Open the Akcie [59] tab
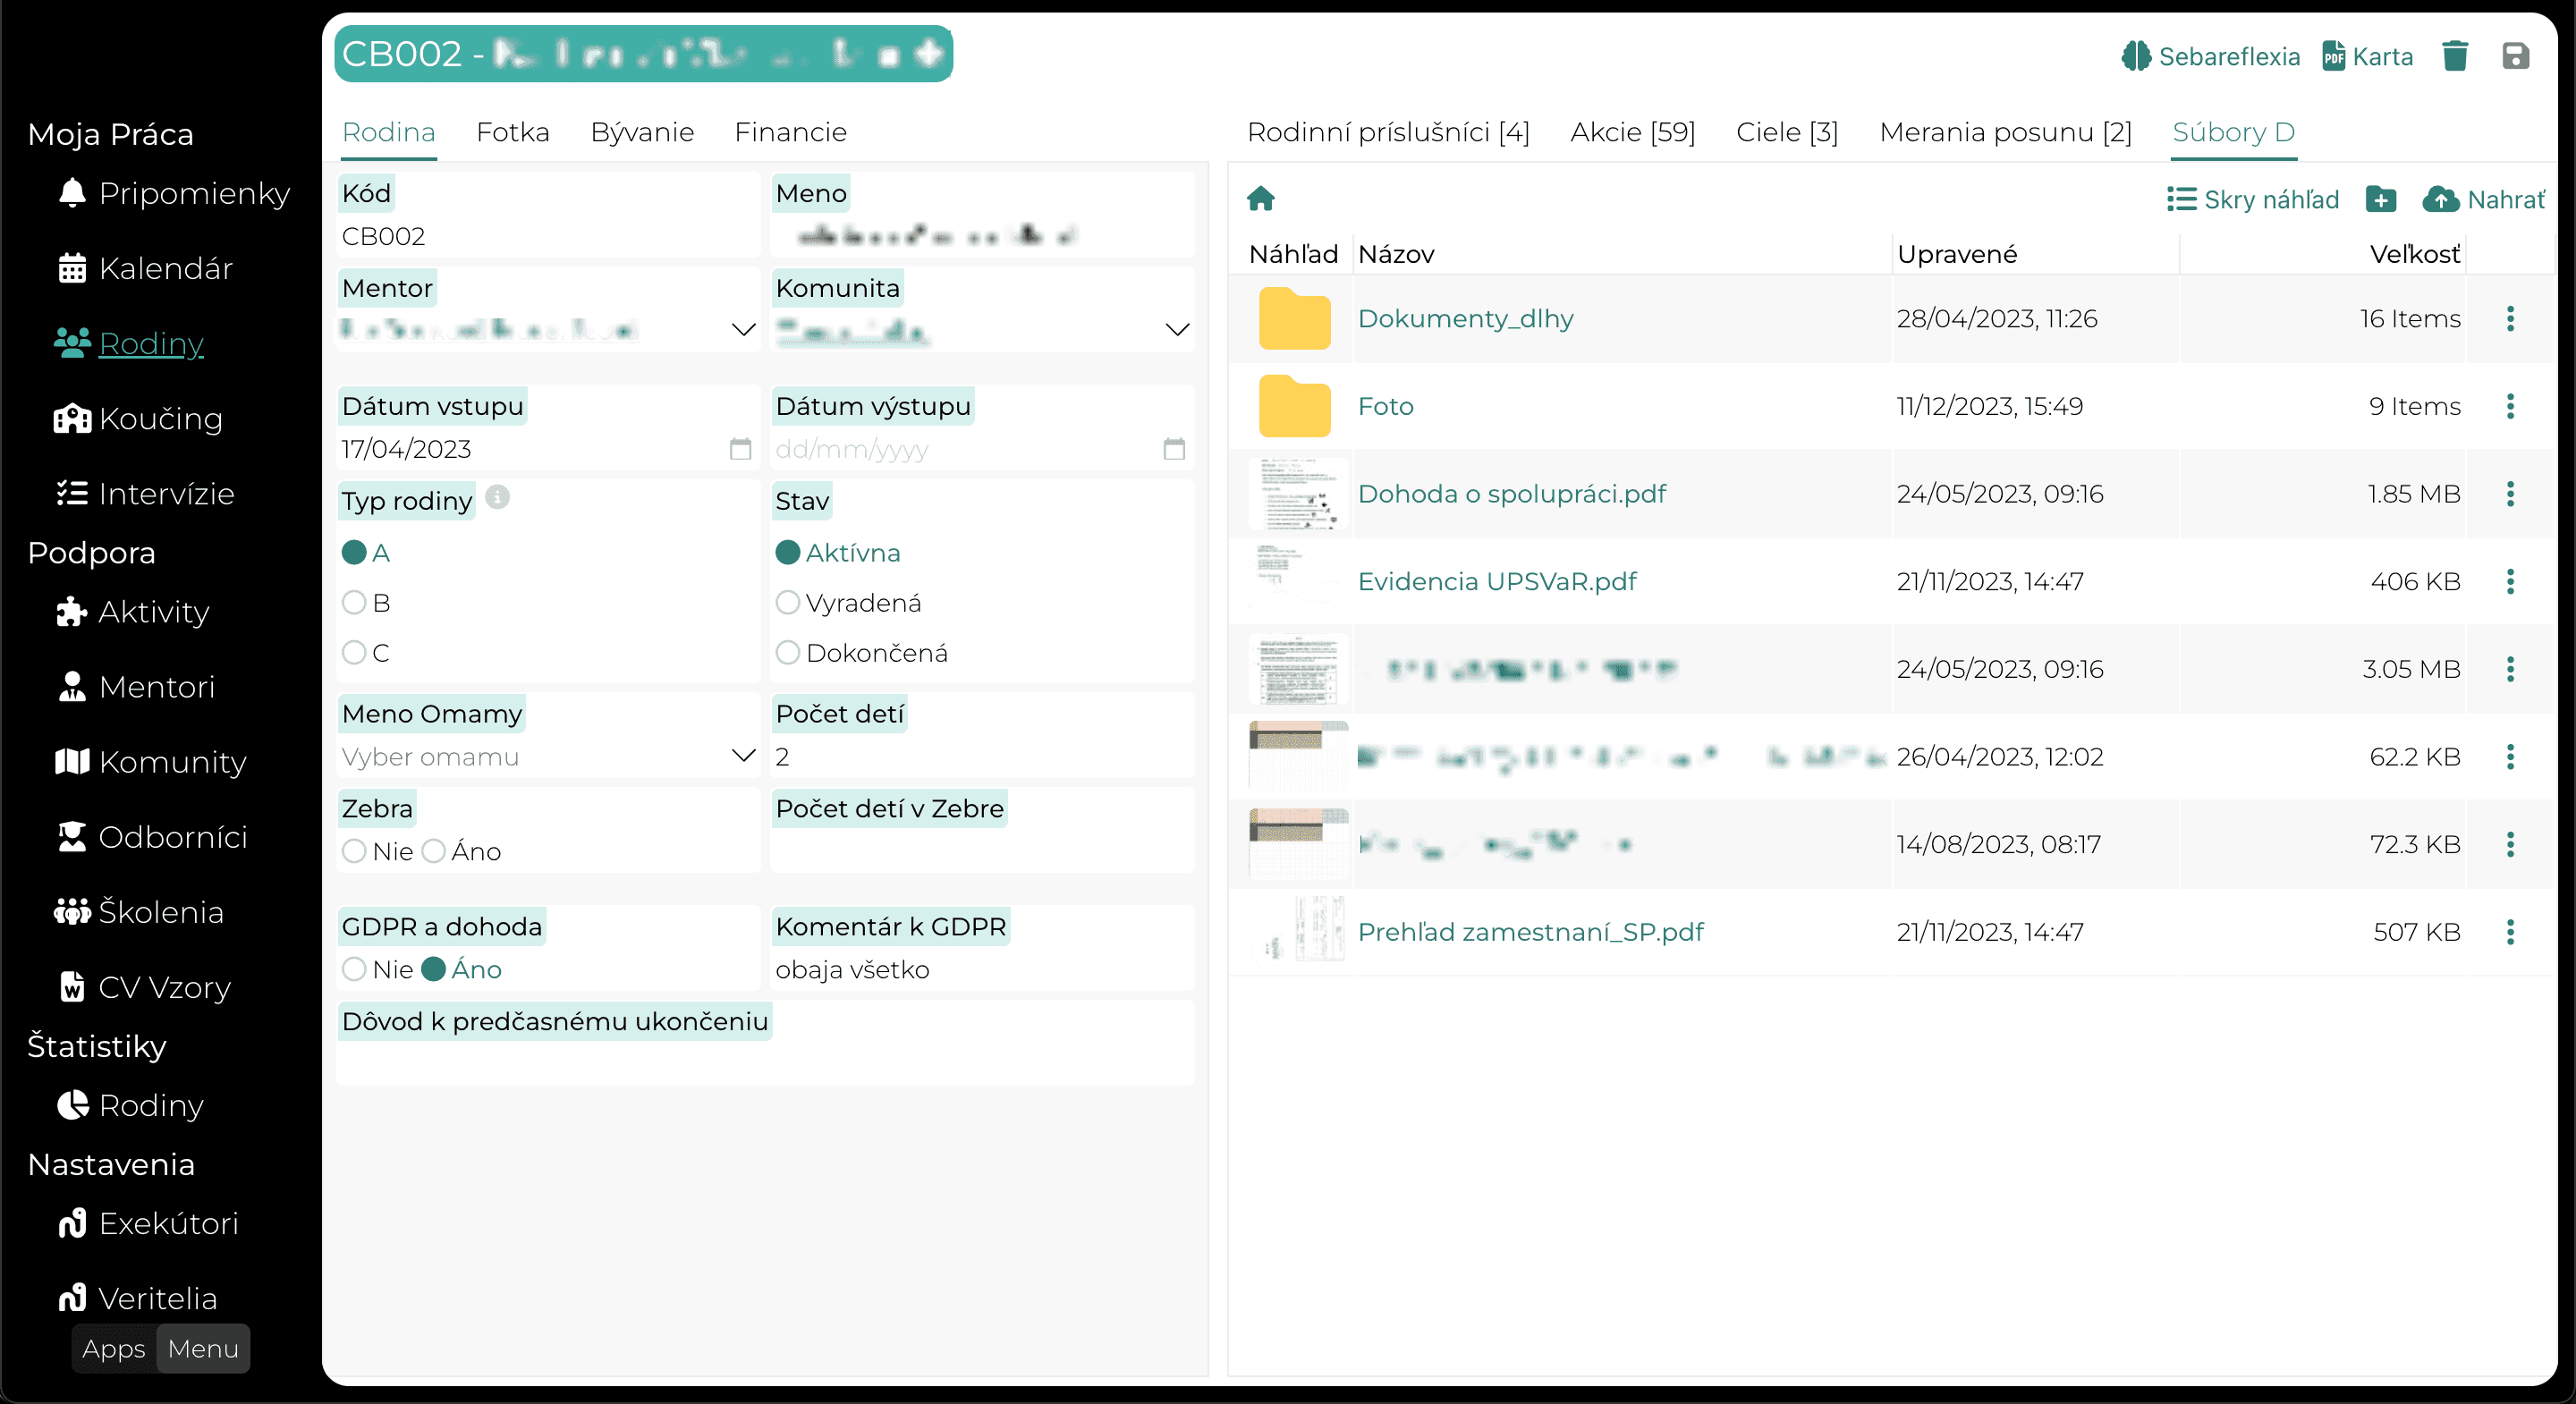Screen dimensions: 2576x1404 point(1632,132)
